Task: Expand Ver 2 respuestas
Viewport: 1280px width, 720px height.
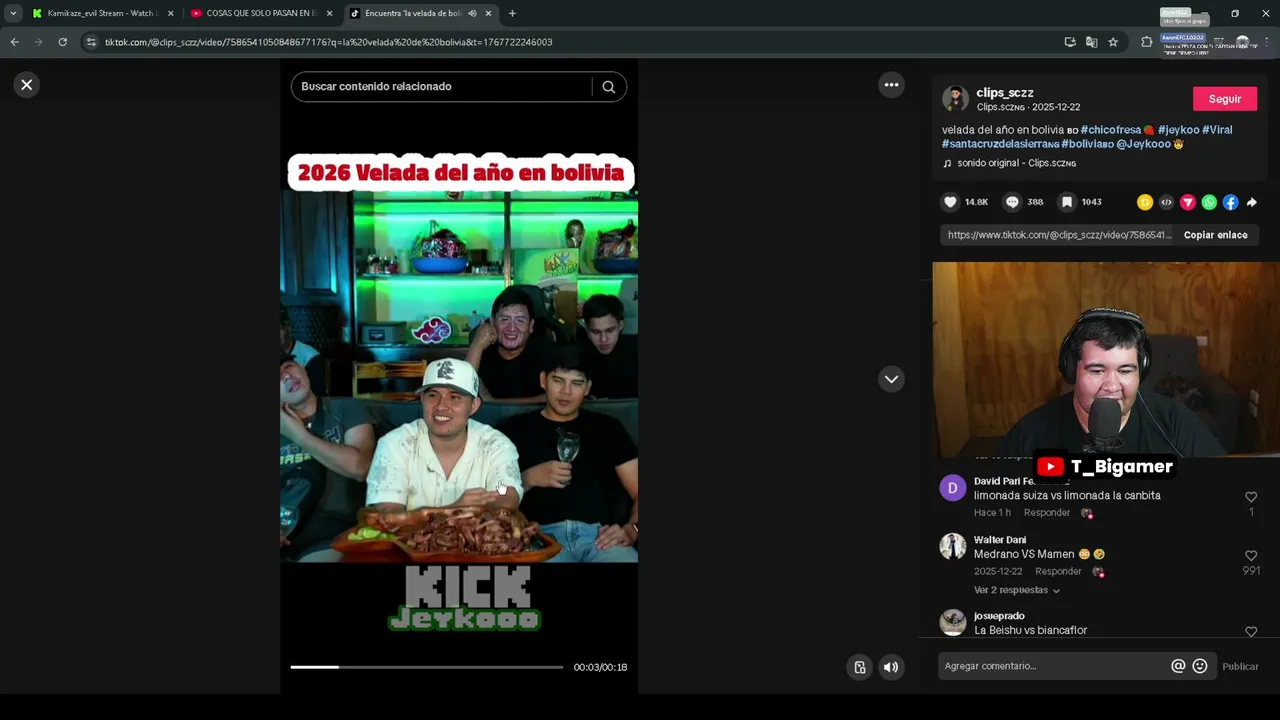Action: click(1017, 590)
